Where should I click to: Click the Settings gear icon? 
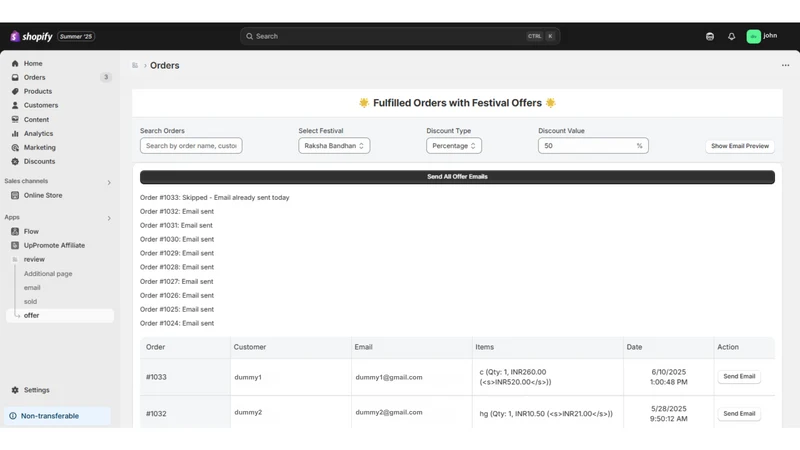[x=15, y=390]
